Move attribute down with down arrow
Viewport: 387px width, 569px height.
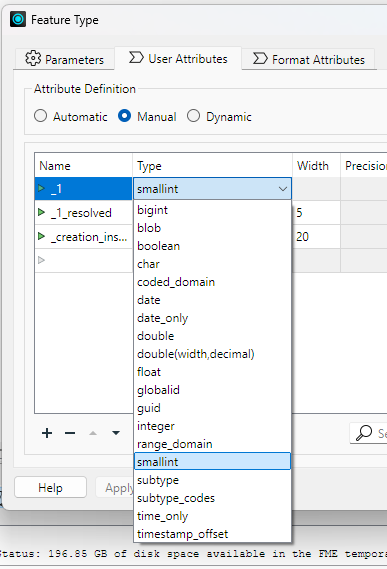[x=116, y=433]
